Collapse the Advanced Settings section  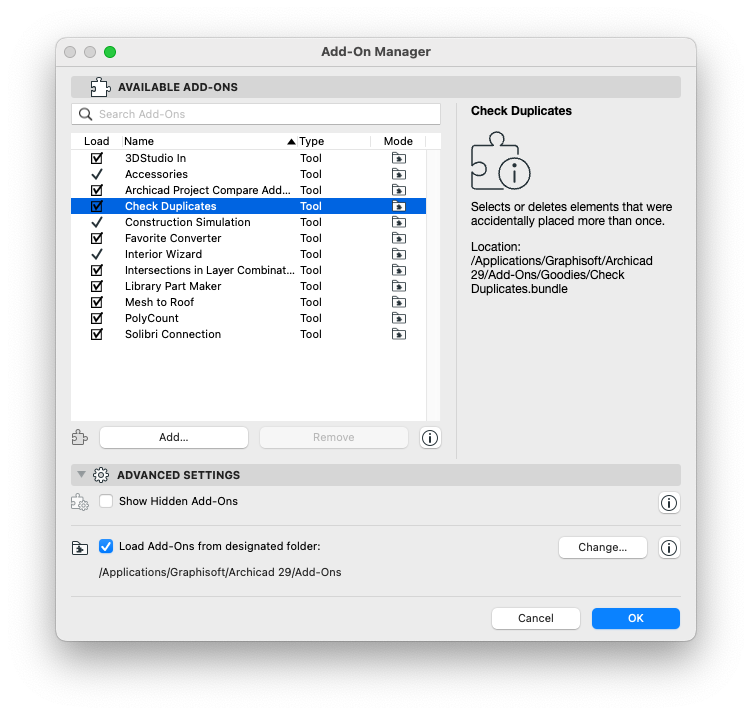pos(82,475)
